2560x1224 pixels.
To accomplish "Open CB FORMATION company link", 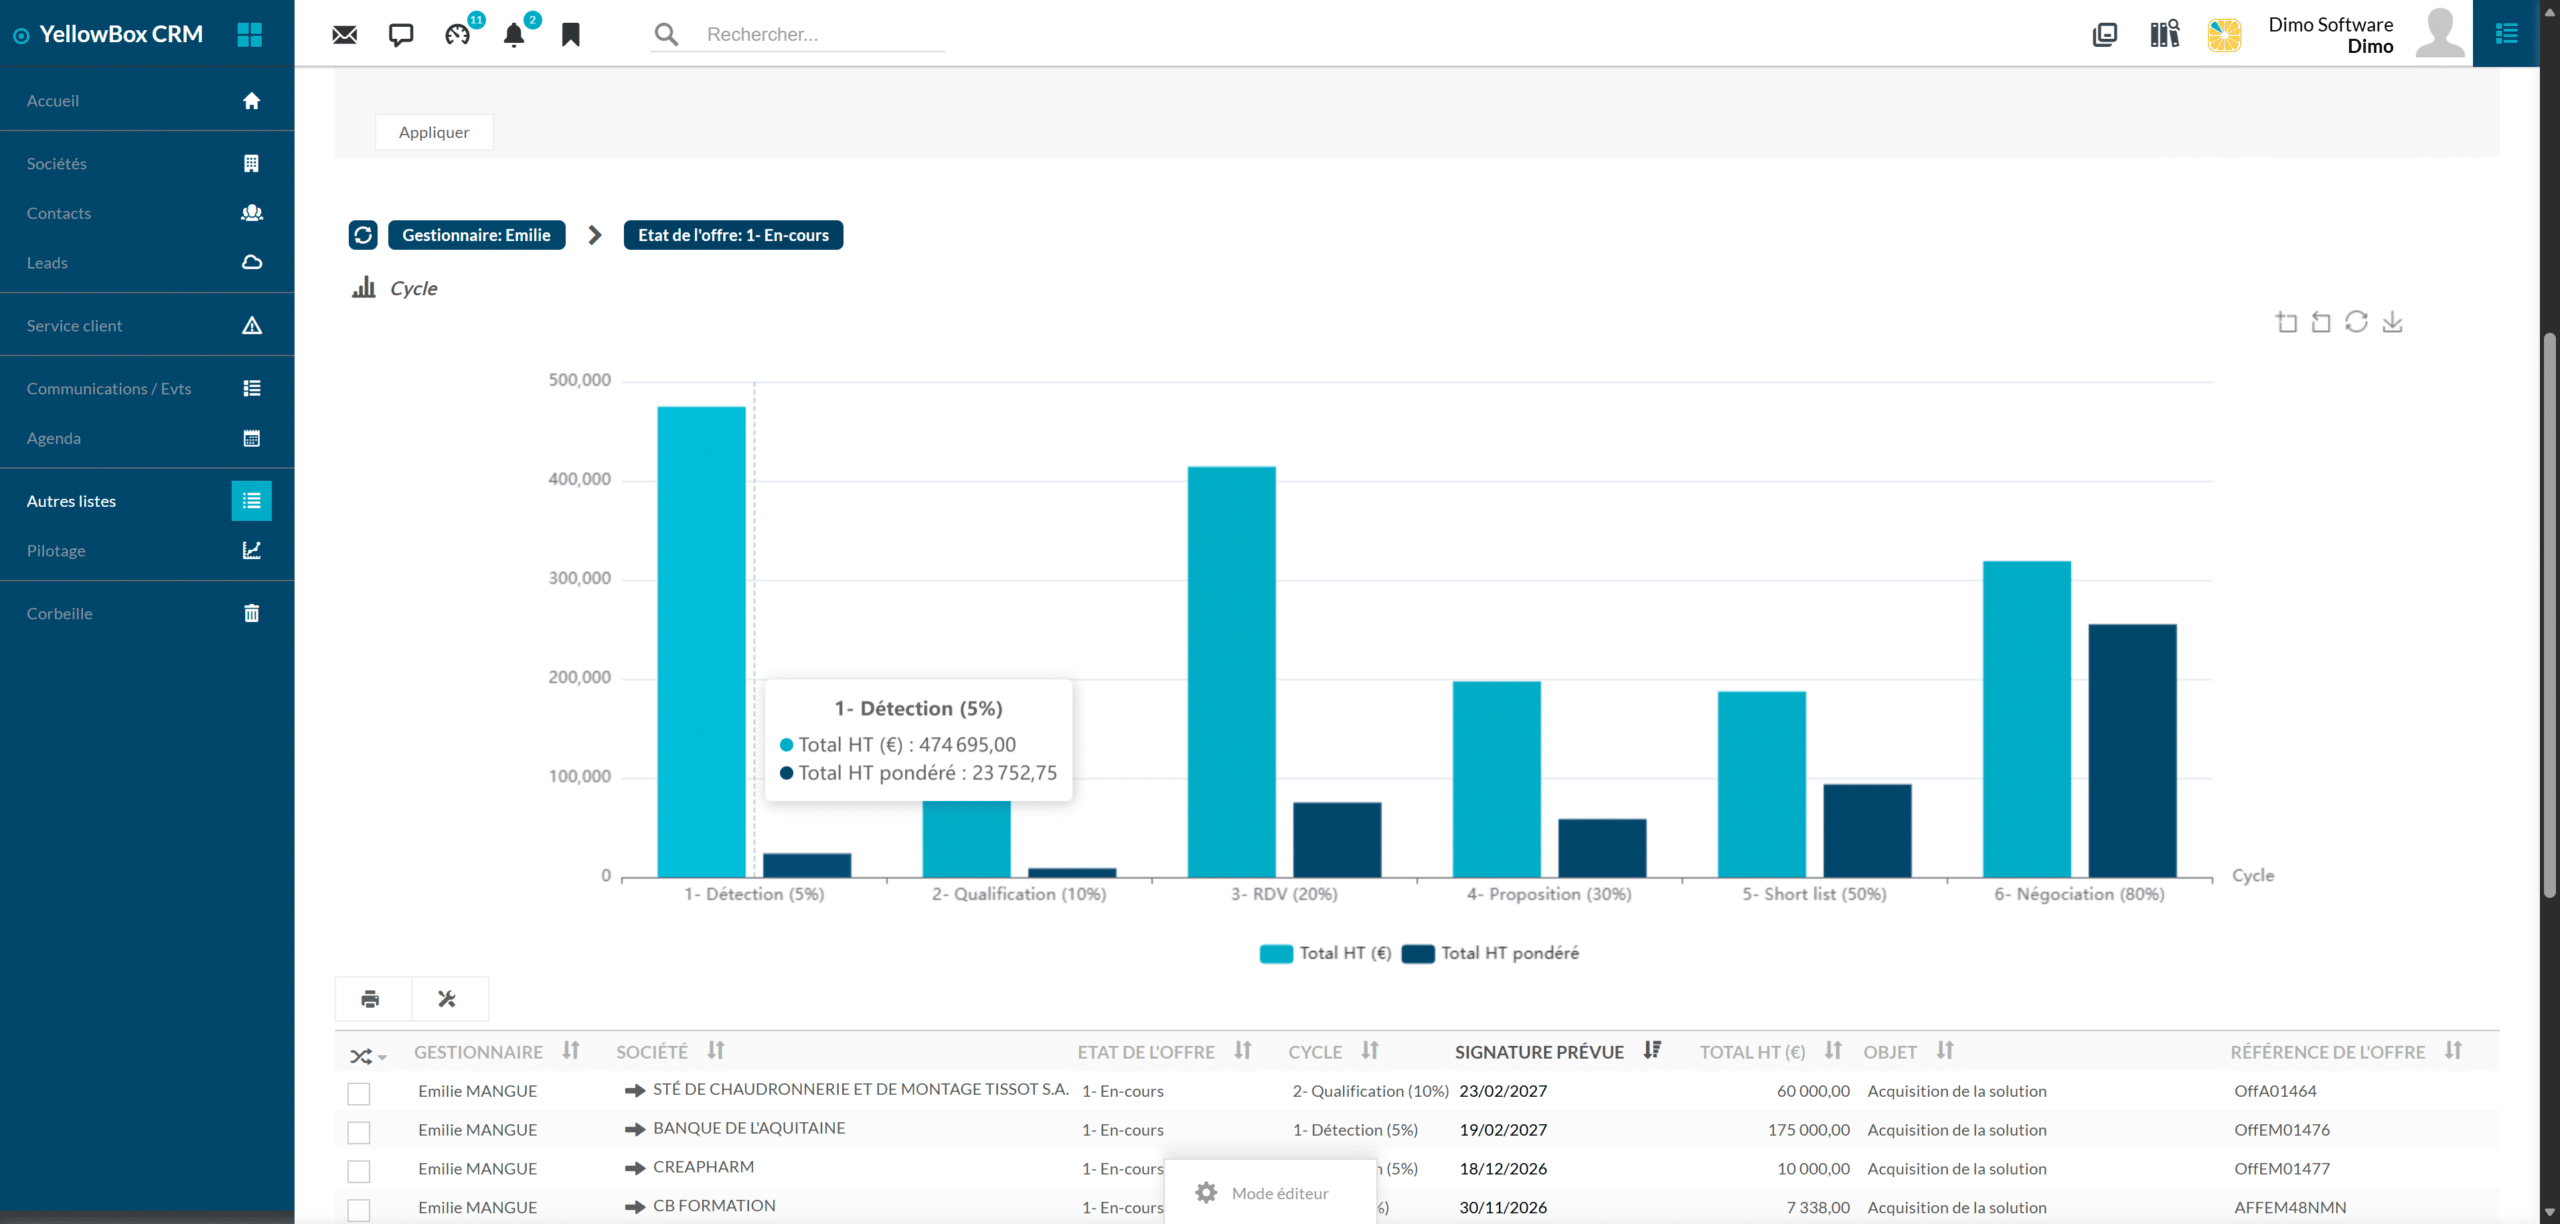I will (x=714, y=1206).
